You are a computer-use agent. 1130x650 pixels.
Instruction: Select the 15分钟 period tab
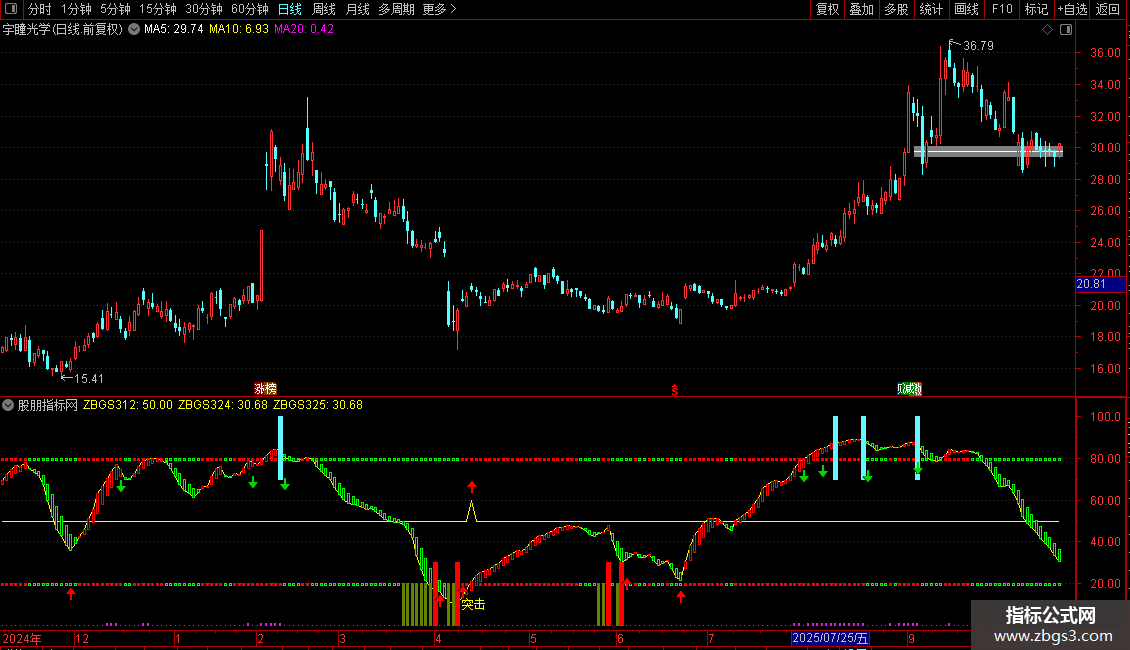(x=158, y=9)
